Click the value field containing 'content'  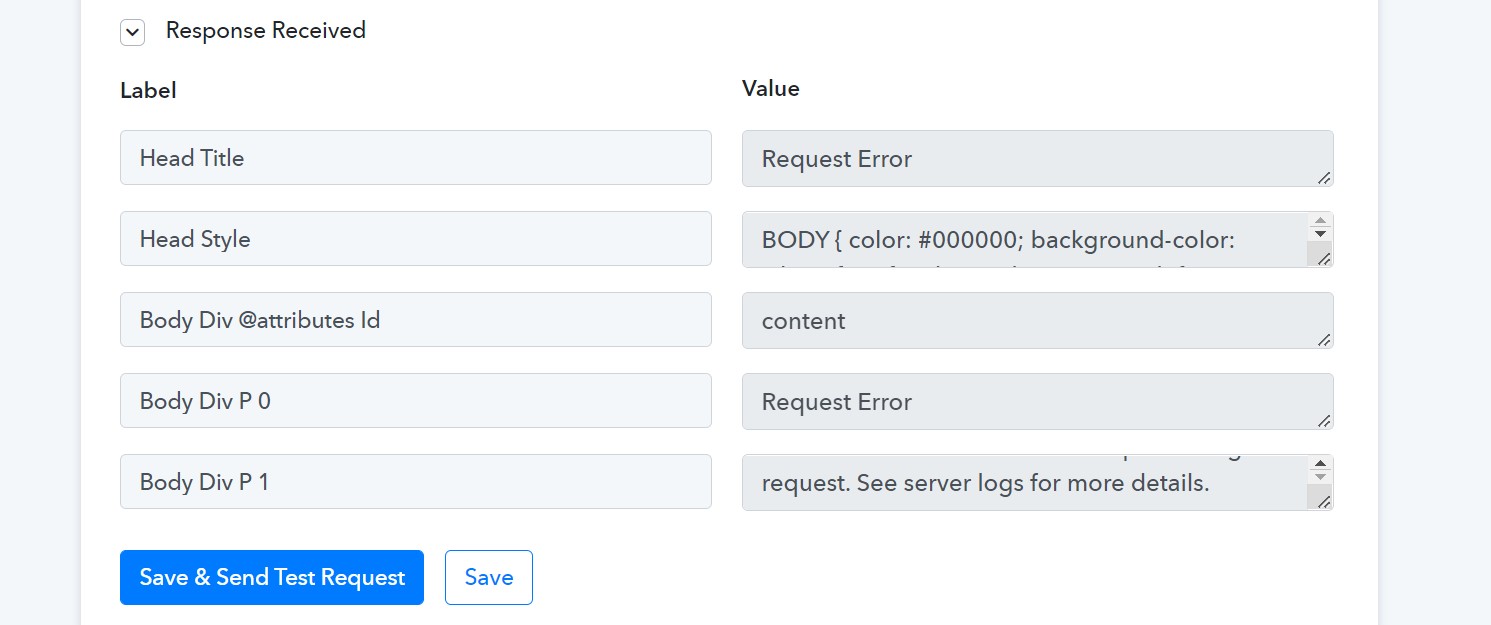point(1037,320)
